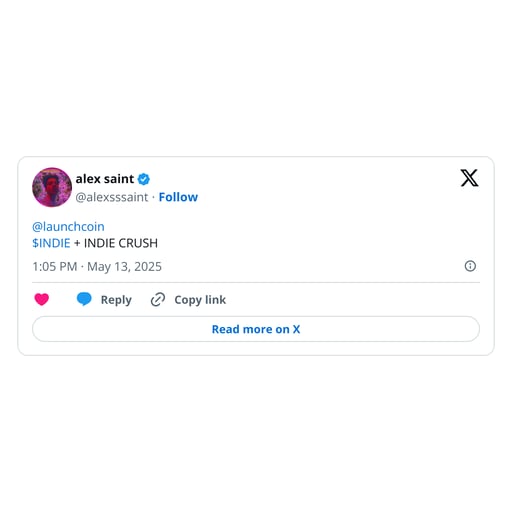The image size is (512, 512).
Task: Like the tweet with the pink heart
Action: click(42, 299)
